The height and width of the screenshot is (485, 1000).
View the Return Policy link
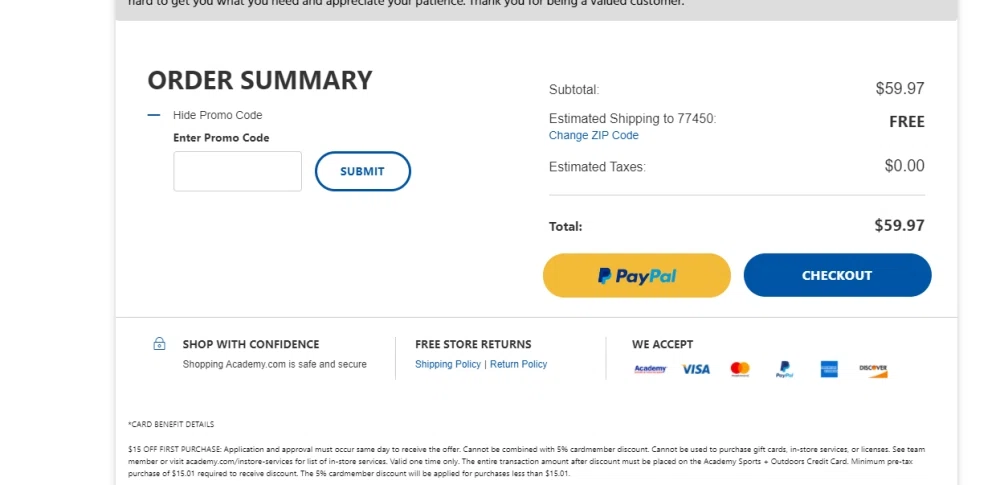[x=518, y=364]
